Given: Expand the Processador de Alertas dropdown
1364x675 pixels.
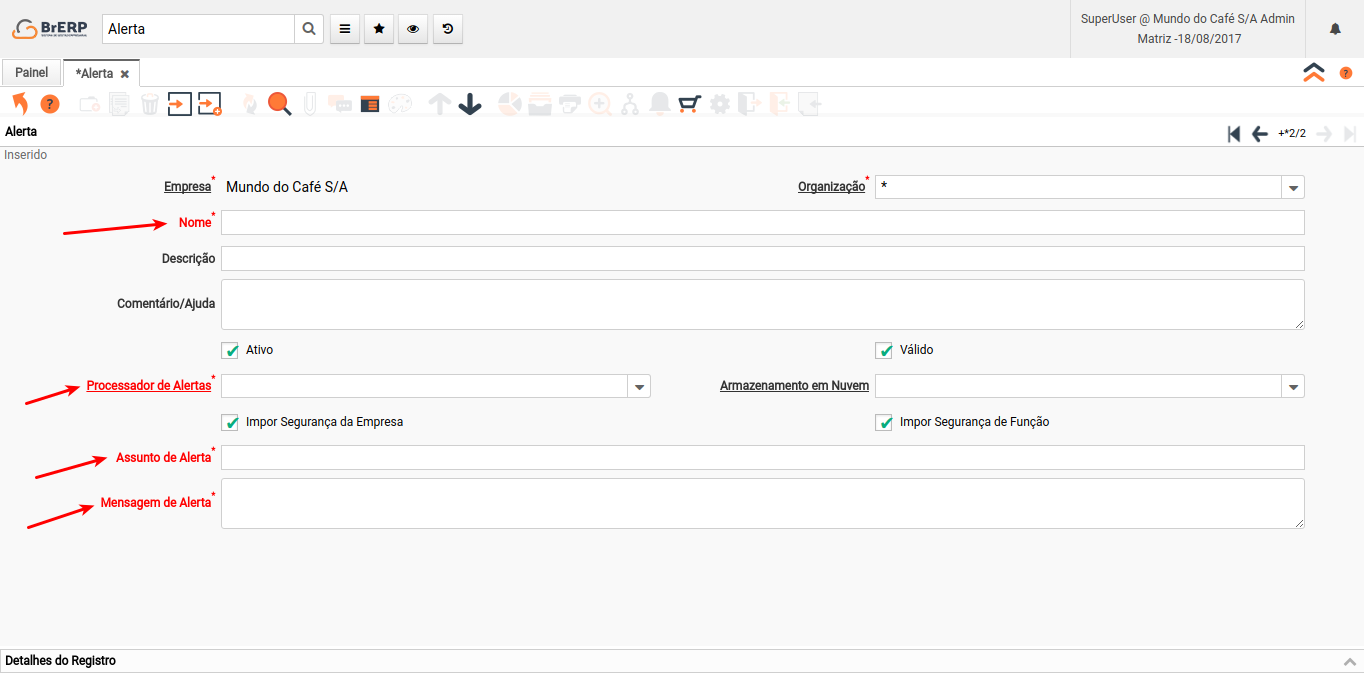Looking at the screenshot, I should (x=639, y=386).
